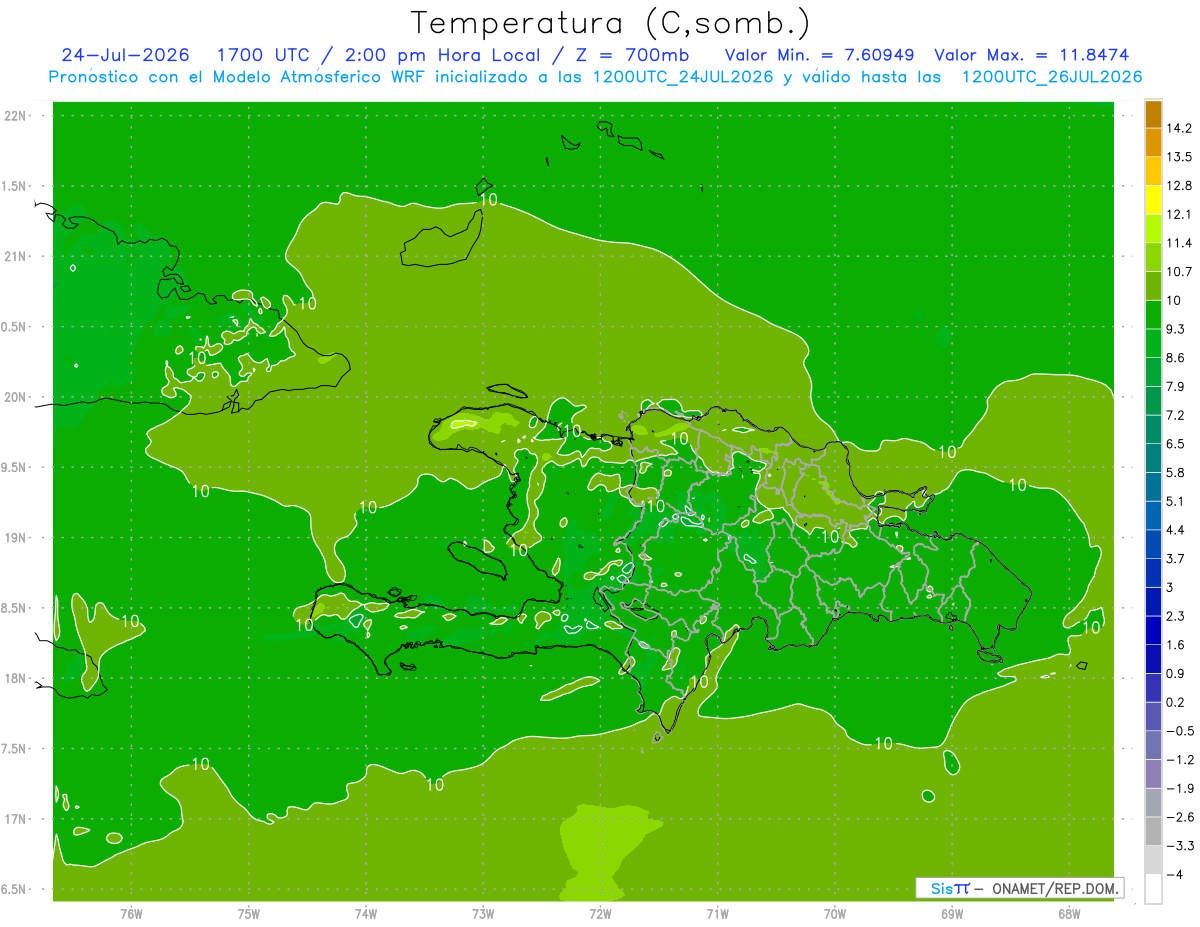Click the purple swatch between -1.9 and -1.2

1153,774
